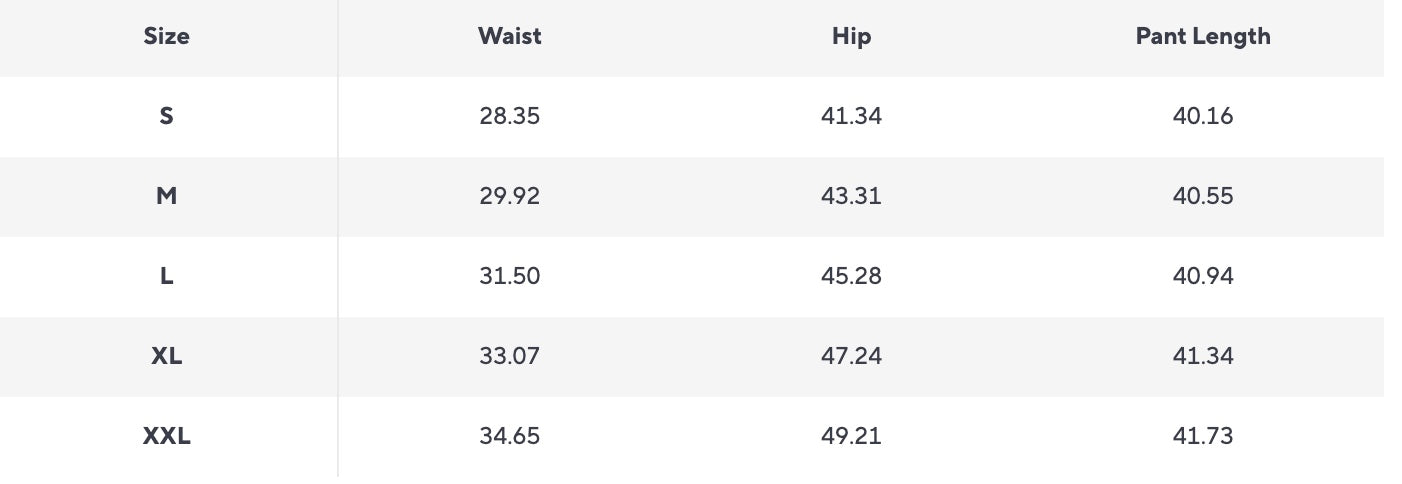
Task: Select the S size row label
Action: pyautogui.click(x=166, y=116)
